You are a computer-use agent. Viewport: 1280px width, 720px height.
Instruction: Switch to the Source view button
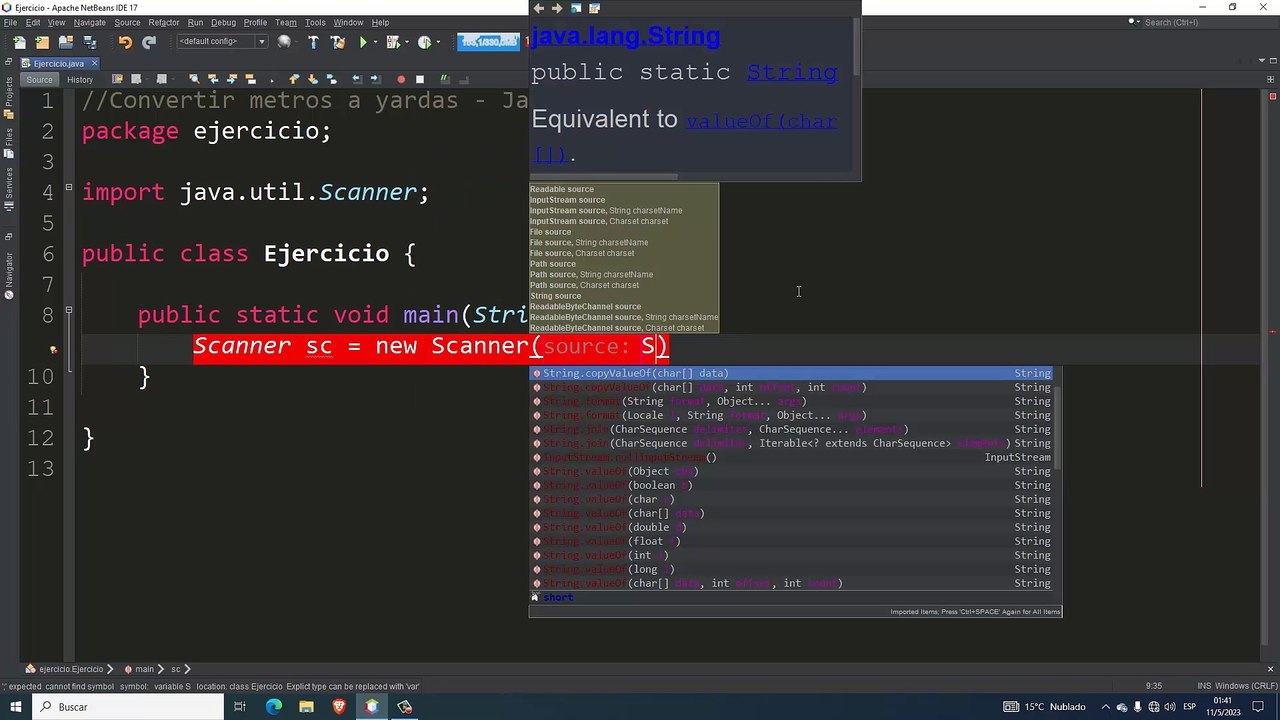pos(39,80)
